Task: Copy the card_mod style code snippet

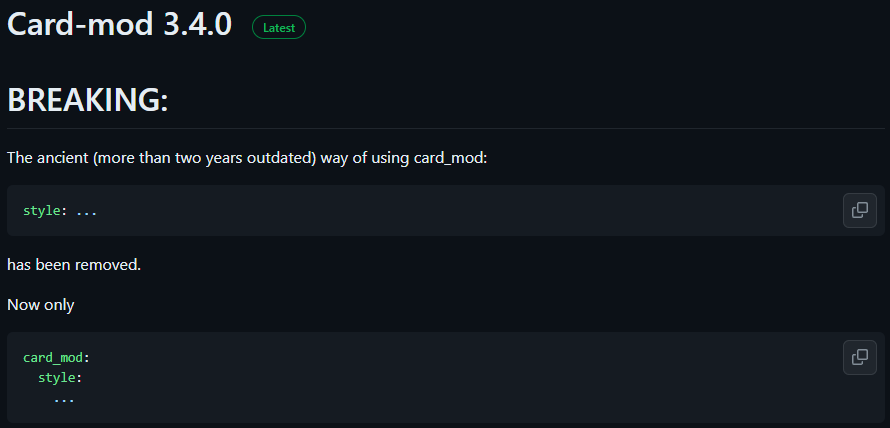Action: tap(859, 357)
